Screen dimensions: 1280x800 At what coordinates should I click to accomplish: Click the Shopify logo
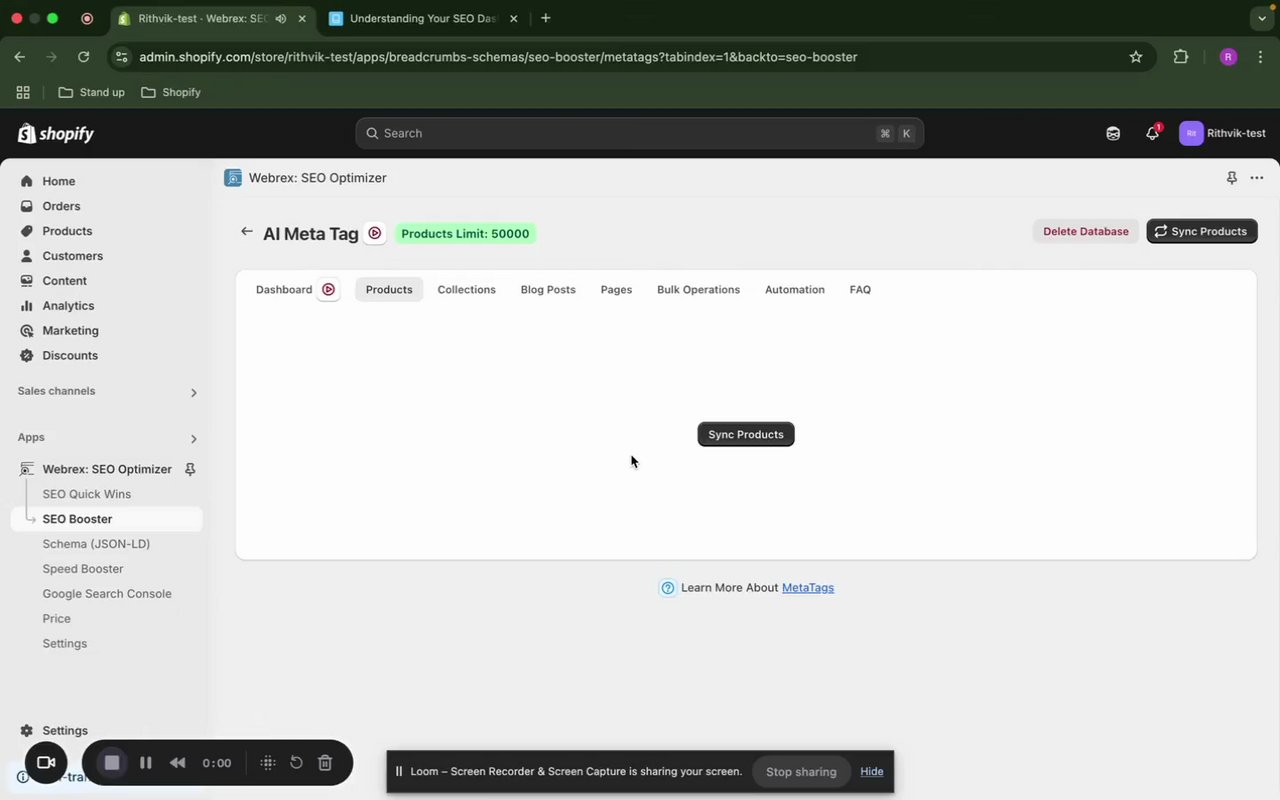(56, 134)
